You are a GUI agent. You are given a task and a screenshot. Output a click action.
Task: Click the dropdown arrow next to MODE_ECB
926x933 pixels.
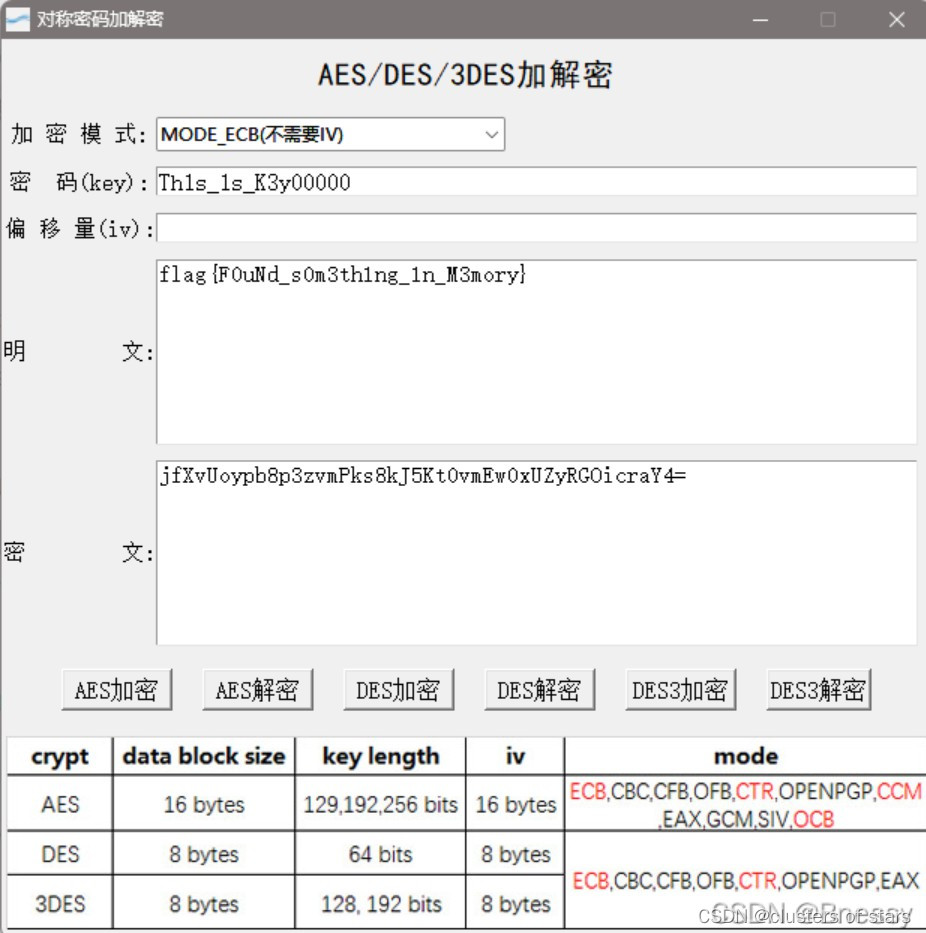[491, 134]
